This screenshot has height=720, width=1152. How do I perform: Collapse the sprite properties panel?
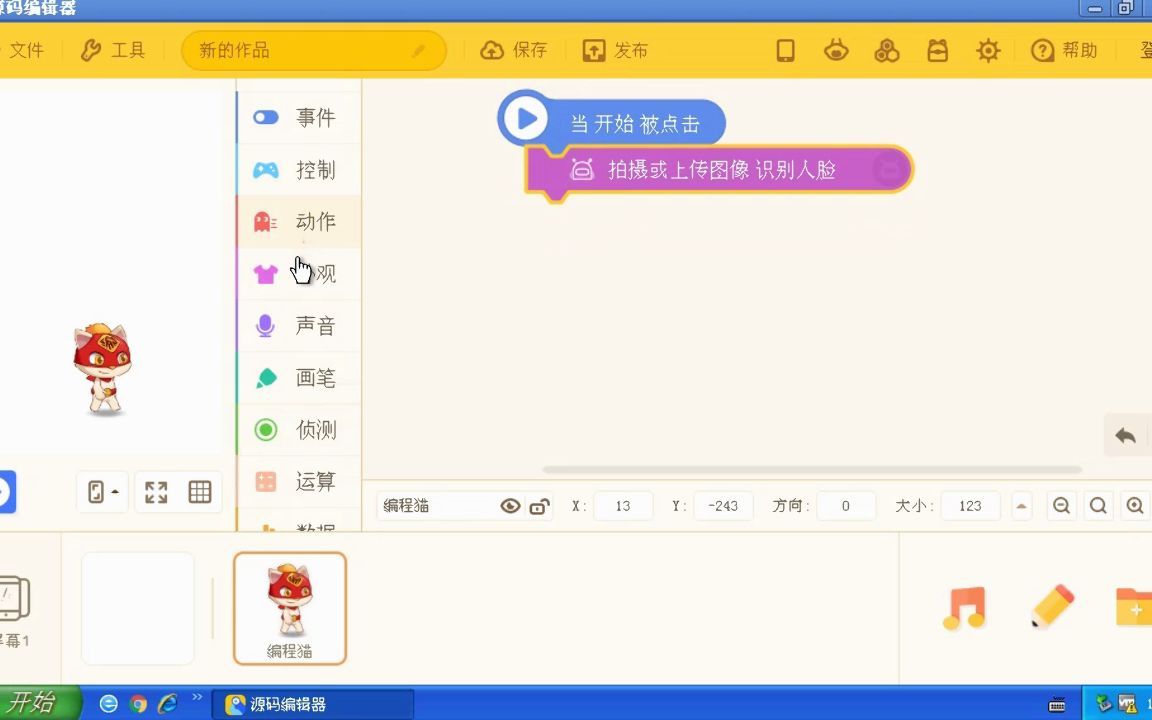point(1021,506)
